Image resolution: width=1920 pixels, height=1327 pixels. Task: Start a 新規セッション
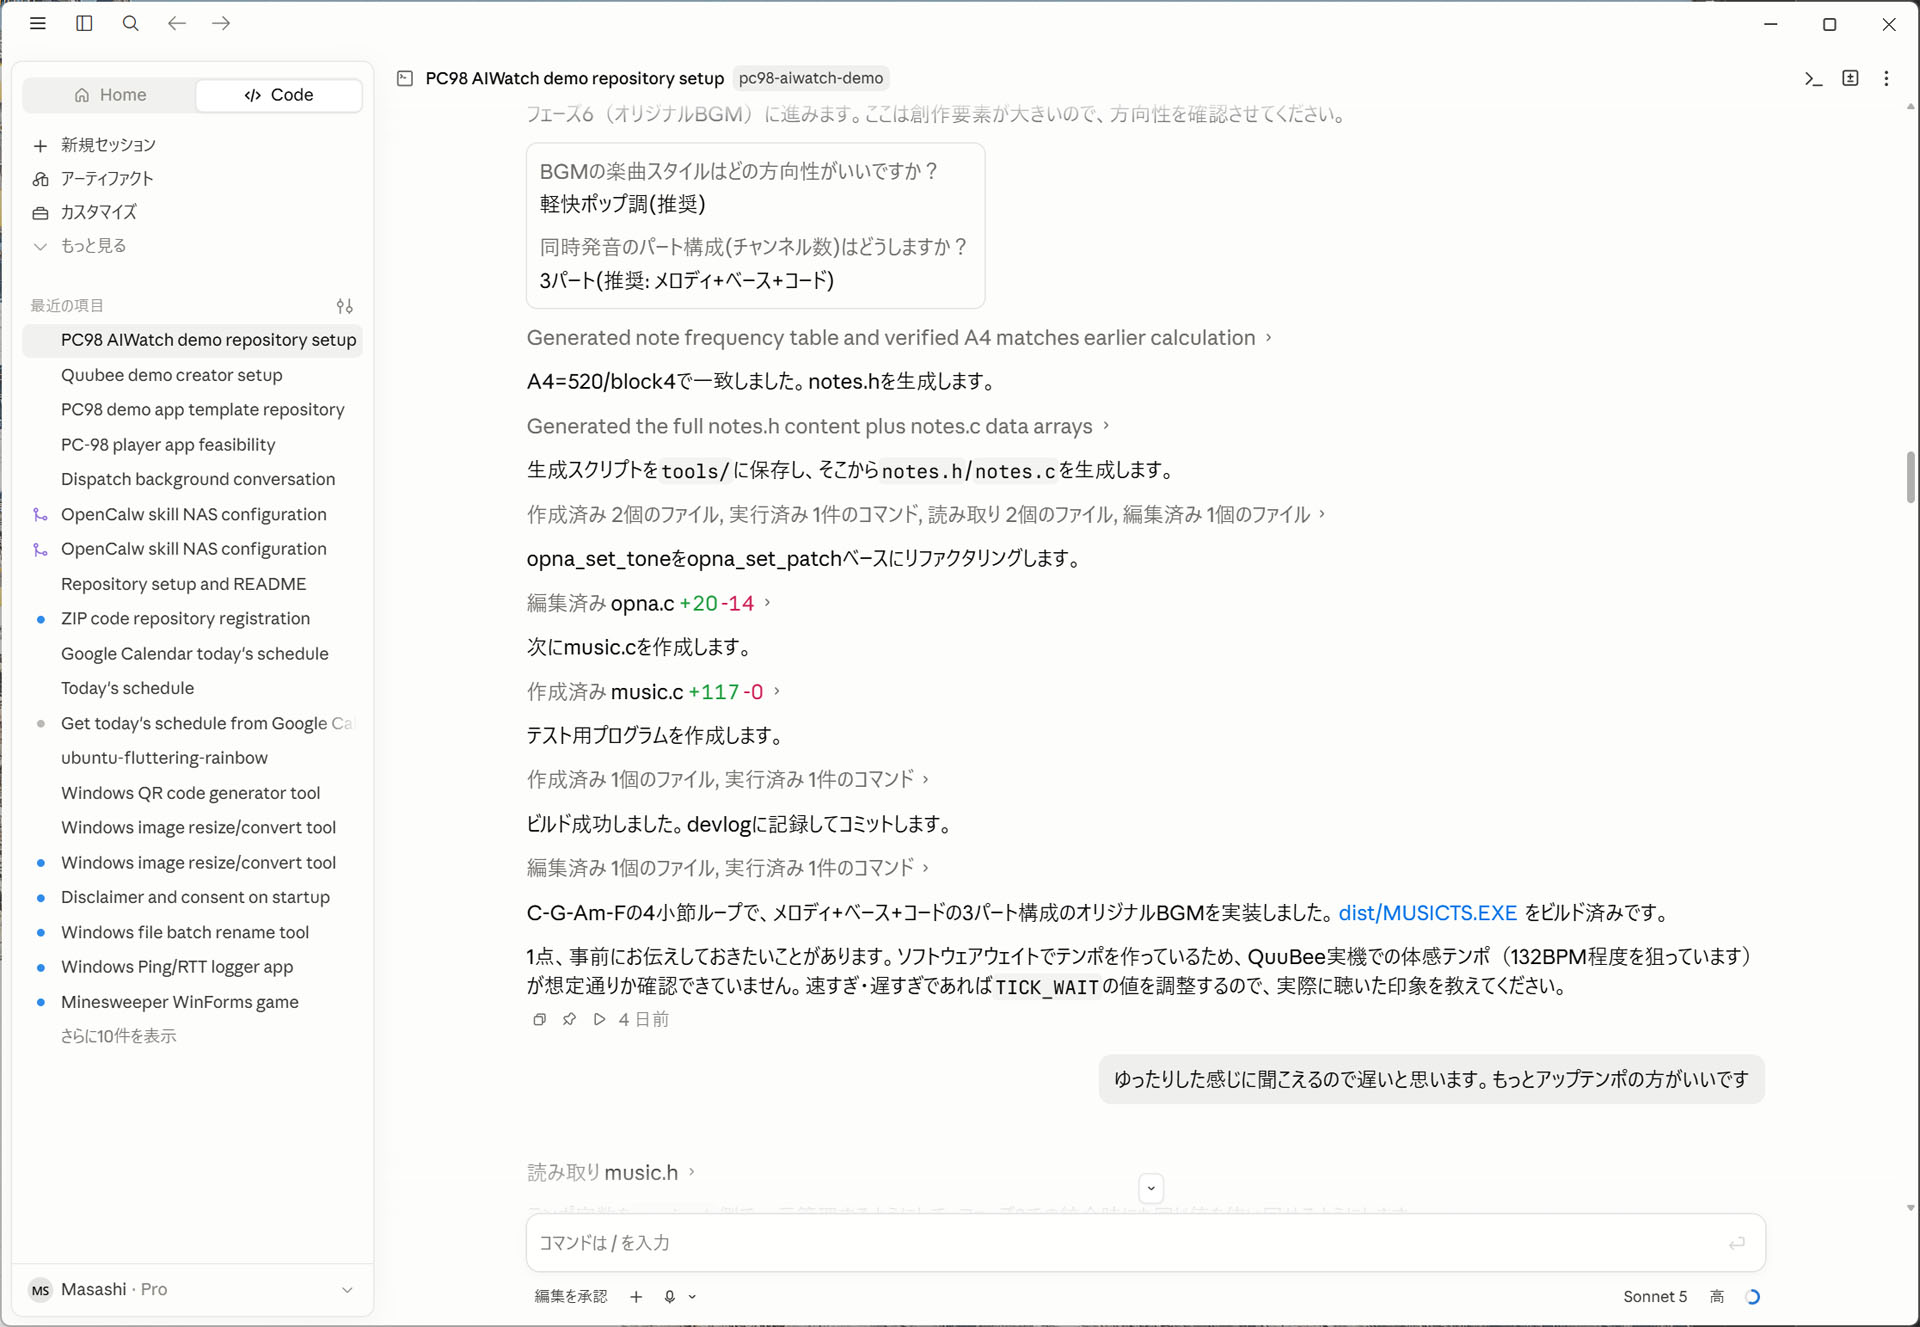coord(108,145)
